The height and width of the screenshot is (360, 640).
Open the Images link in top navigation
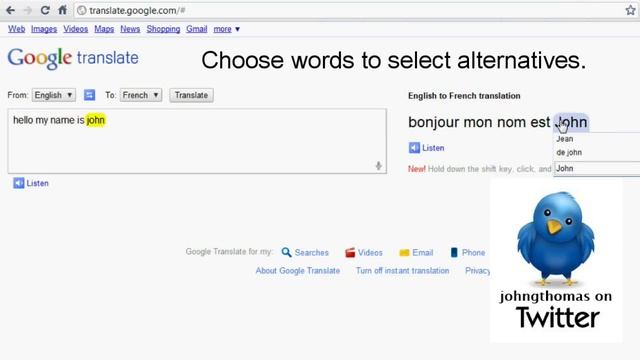pos(44,29)
